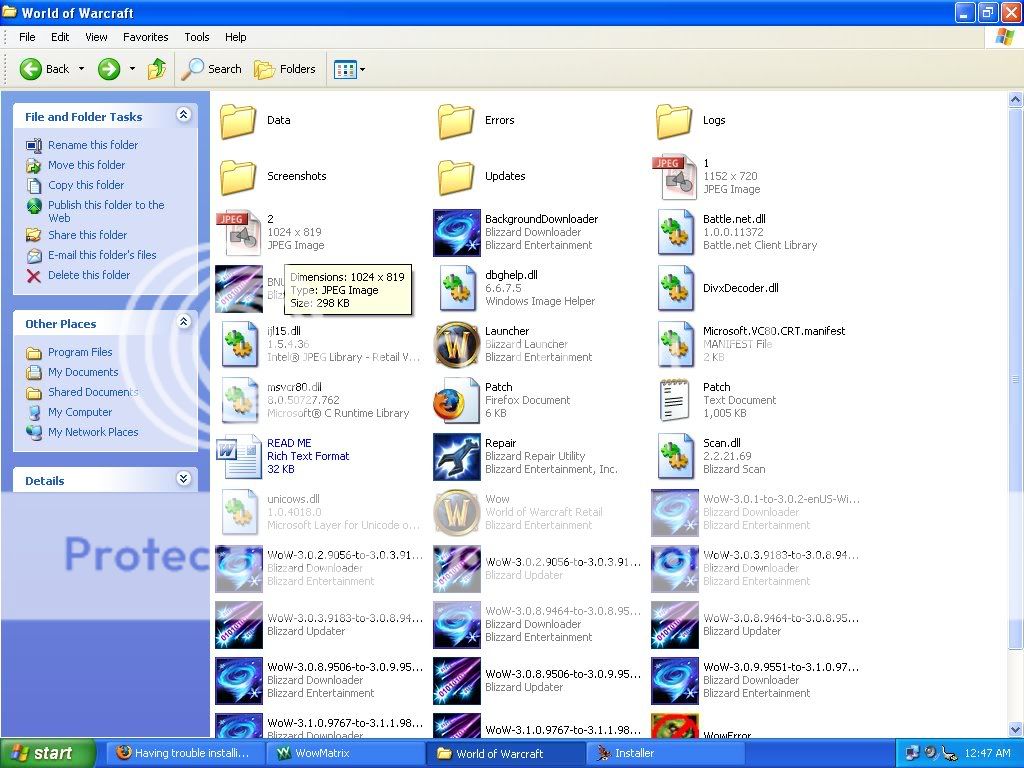This screenshot has width=1024, height=768.
Task: Open the Back button history dropdown arrow
Action: [82, 69]
